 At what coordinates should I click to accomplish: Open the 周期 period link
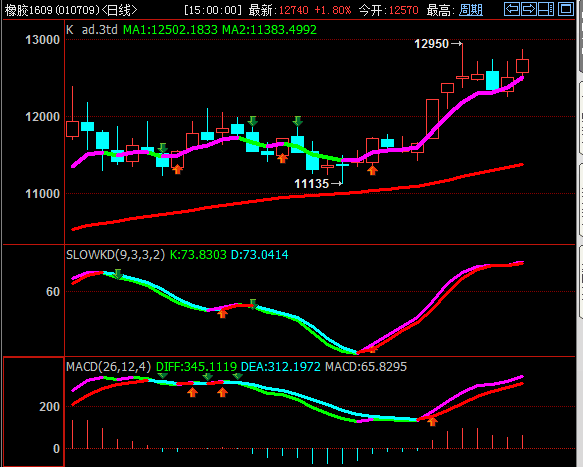pyautogui.click(x=471, y=10)
